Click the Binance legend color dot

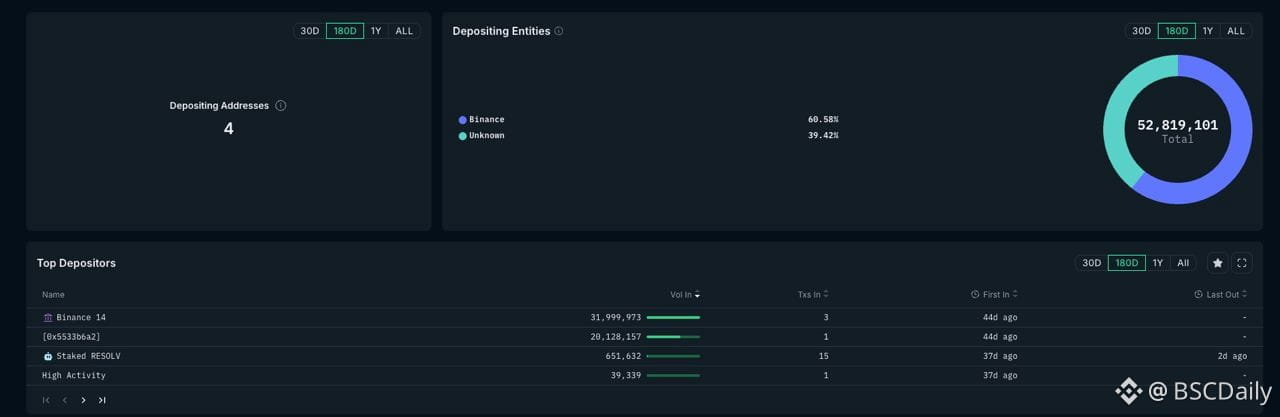click(x=462, y=120)
